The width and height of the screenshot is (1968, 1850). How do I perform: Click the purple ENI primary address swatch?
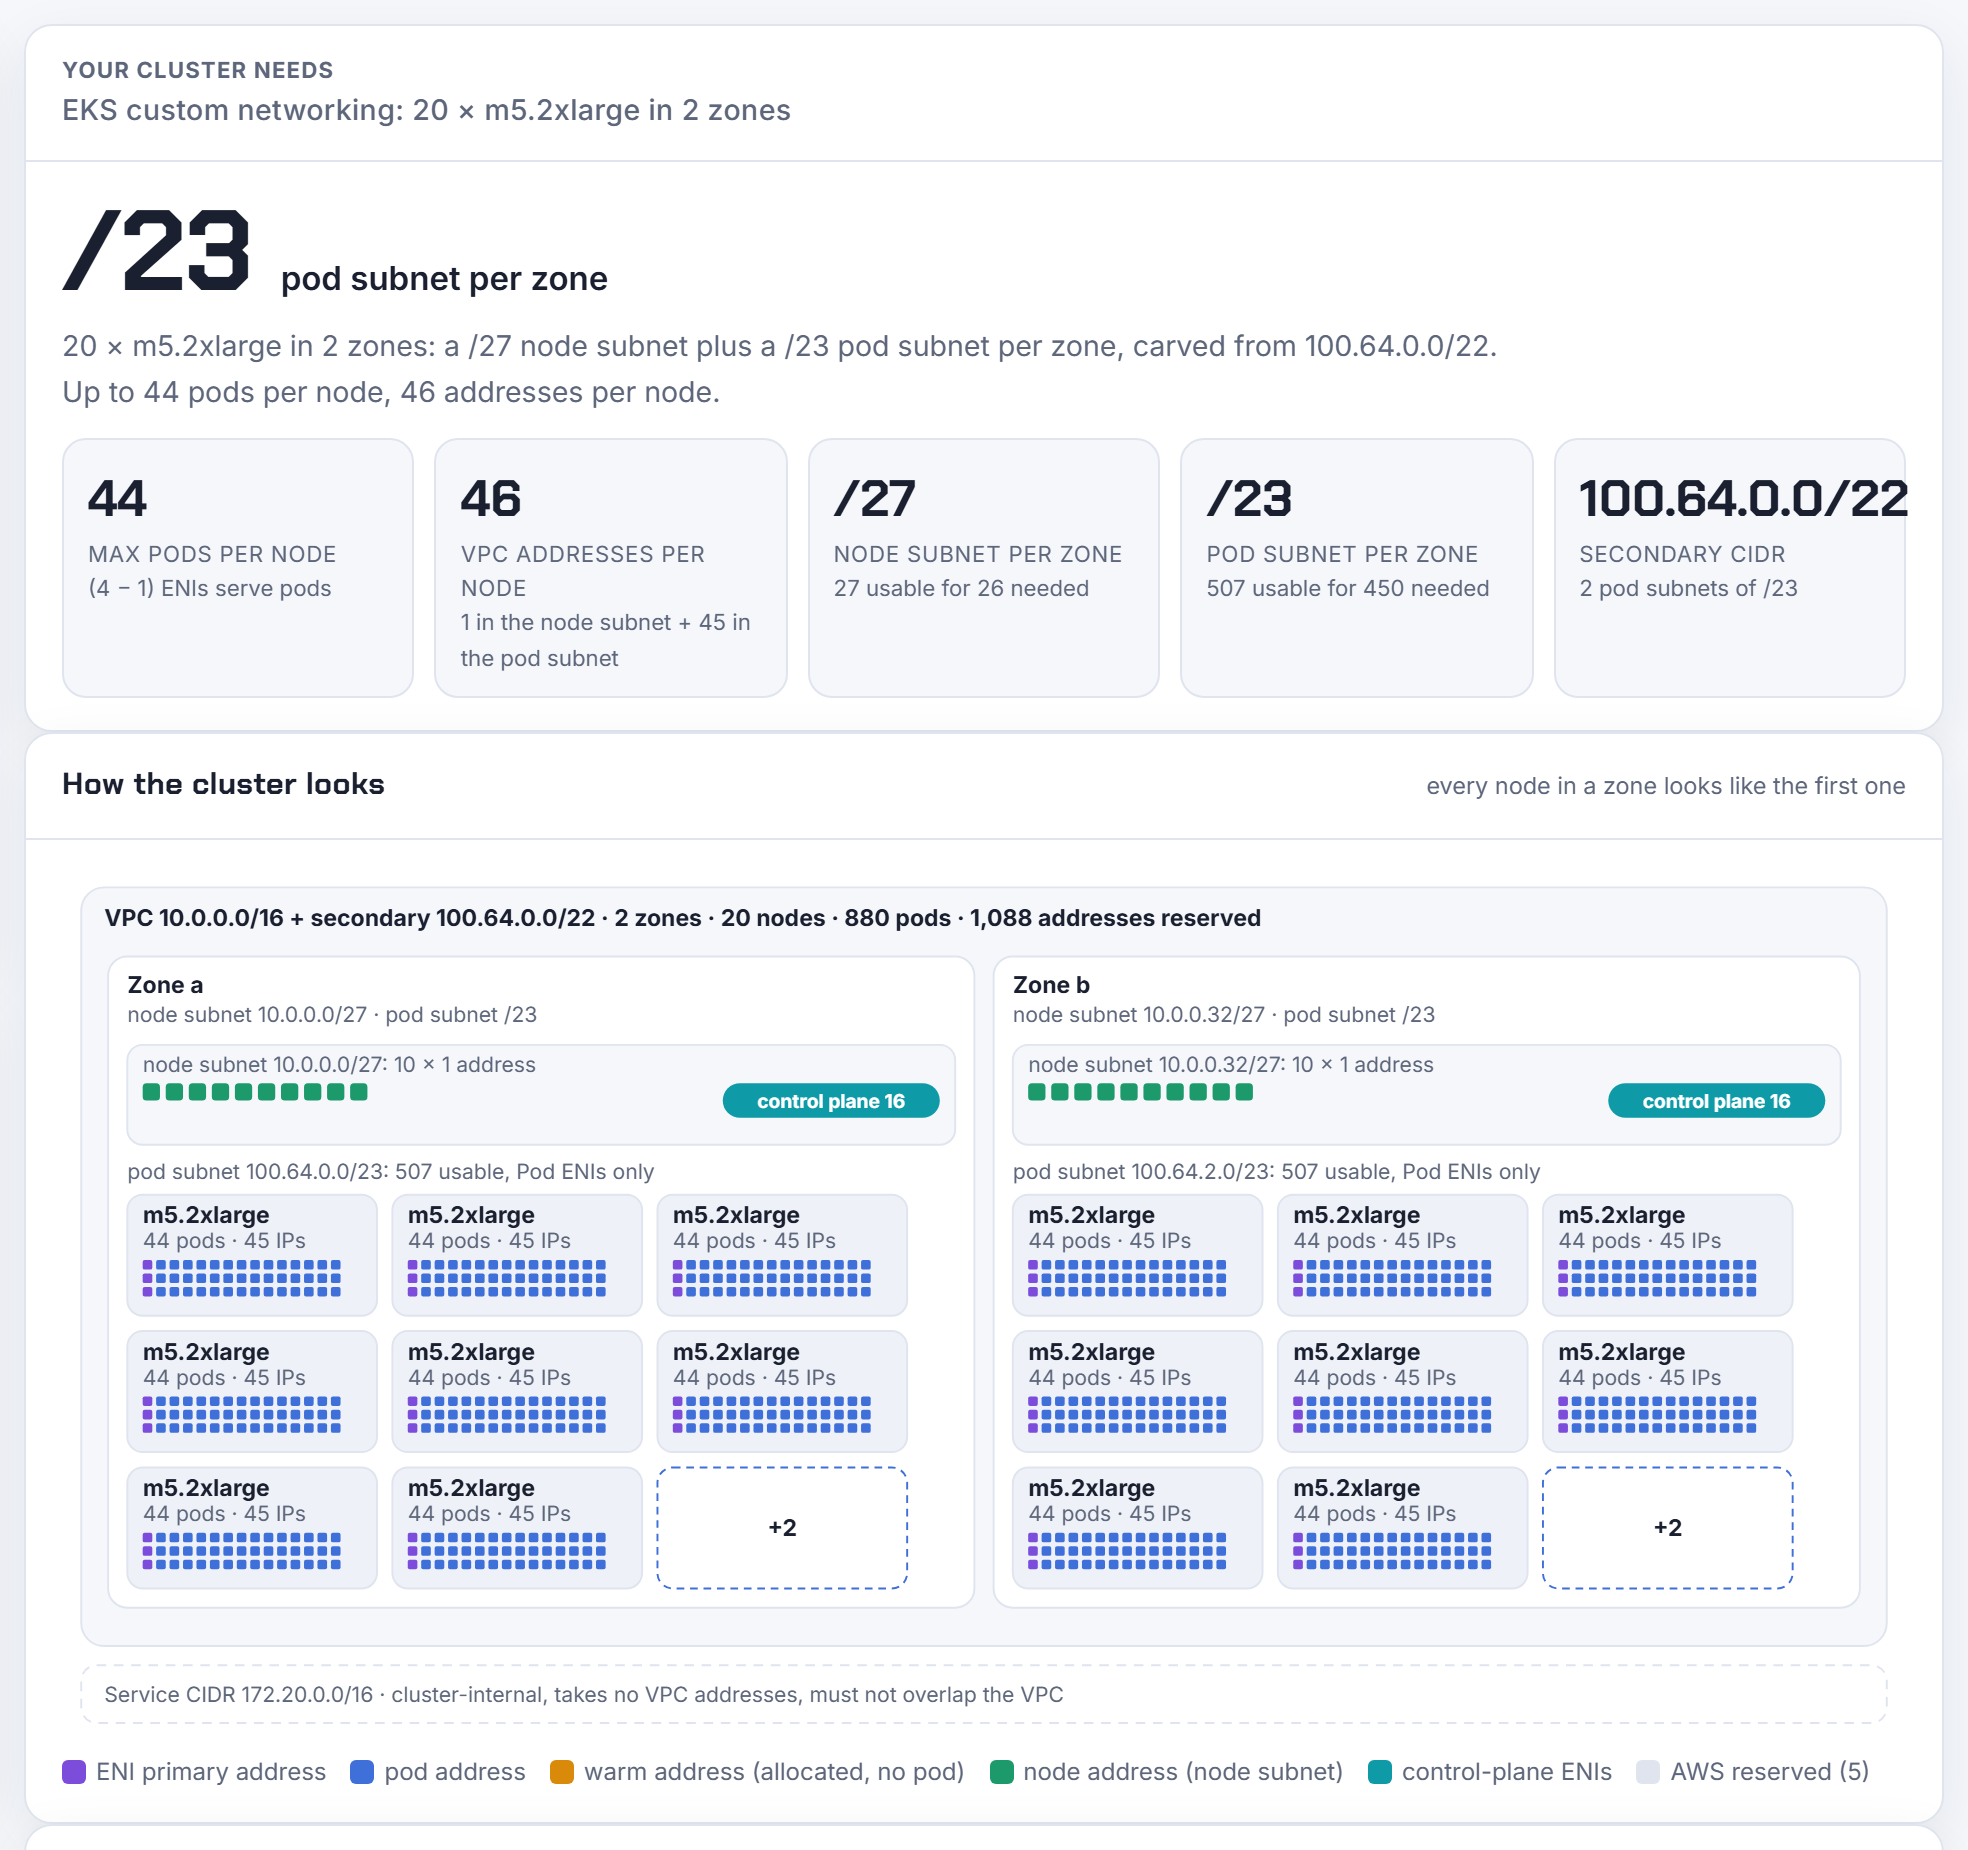click(74, 1772)
